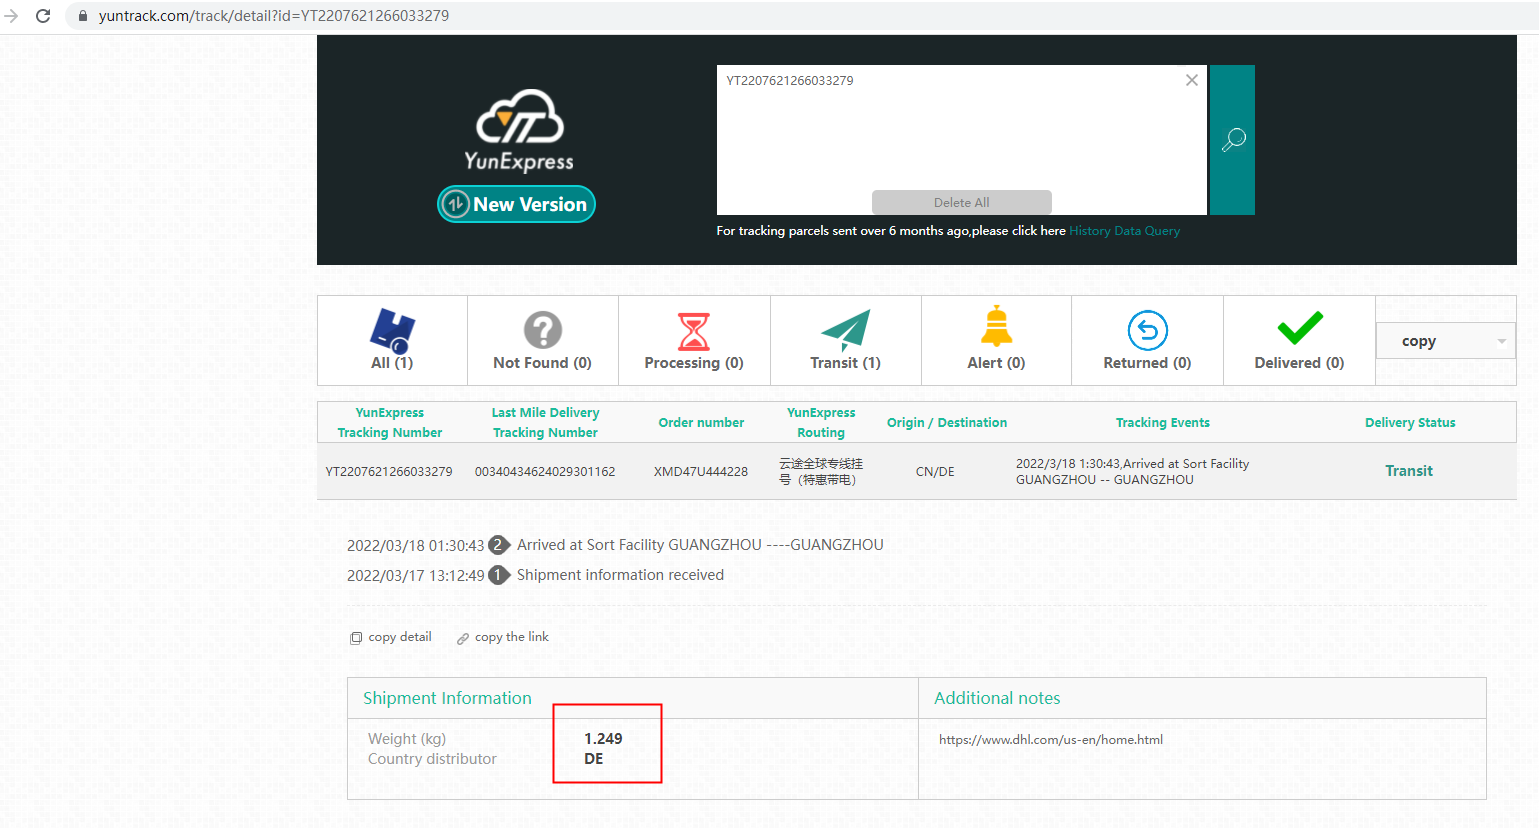The image size is (1539, 828).
Task: Clear tracking input with X icon
Action: pos(1191,81)
